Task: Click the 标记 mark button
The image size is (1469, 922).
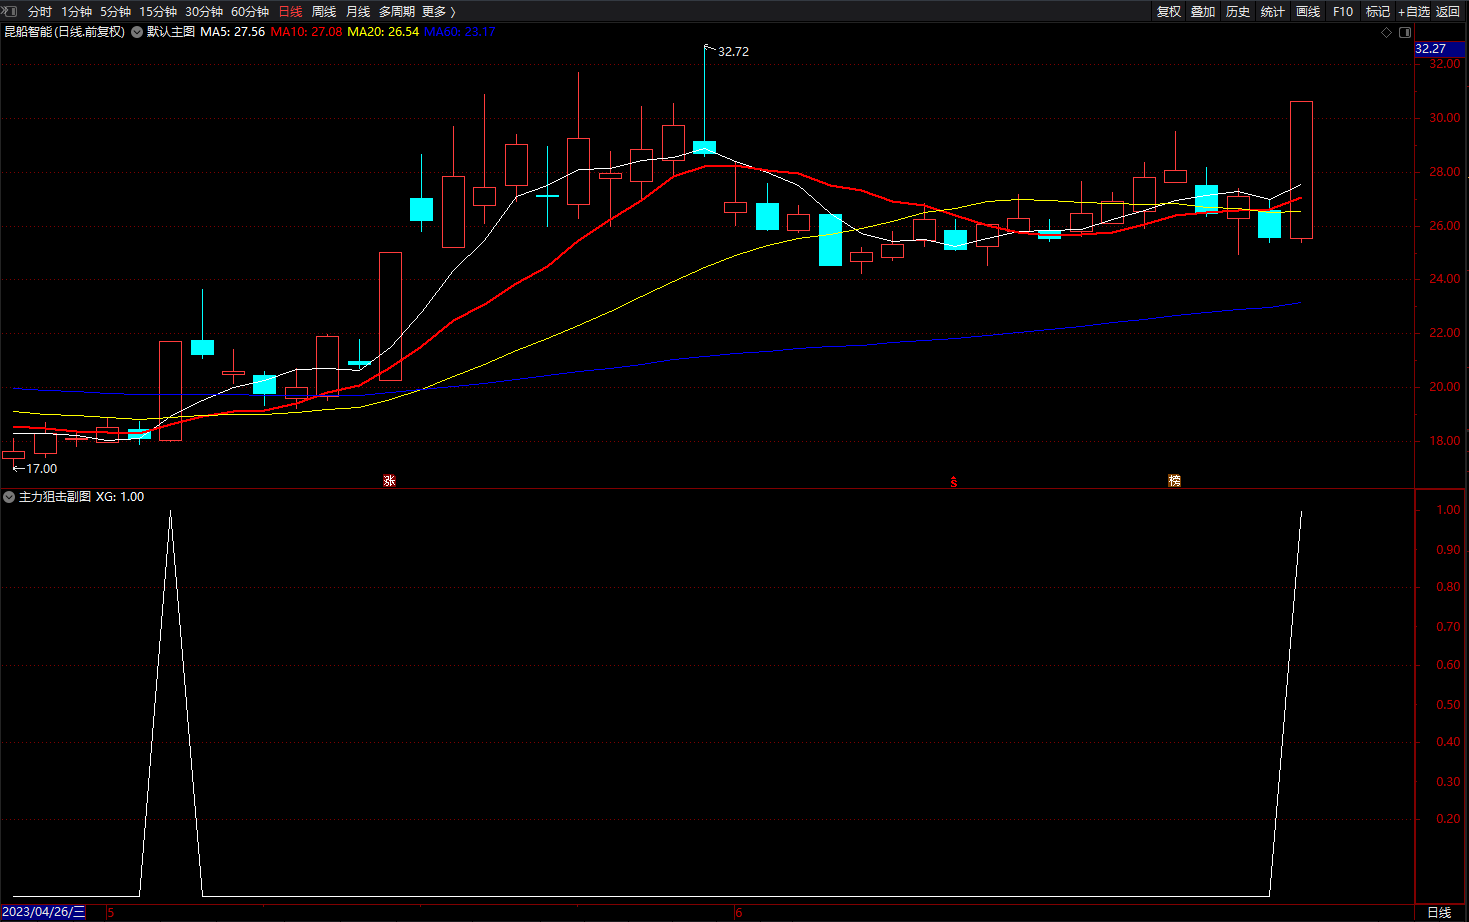Action: (x=1378, y=12)
